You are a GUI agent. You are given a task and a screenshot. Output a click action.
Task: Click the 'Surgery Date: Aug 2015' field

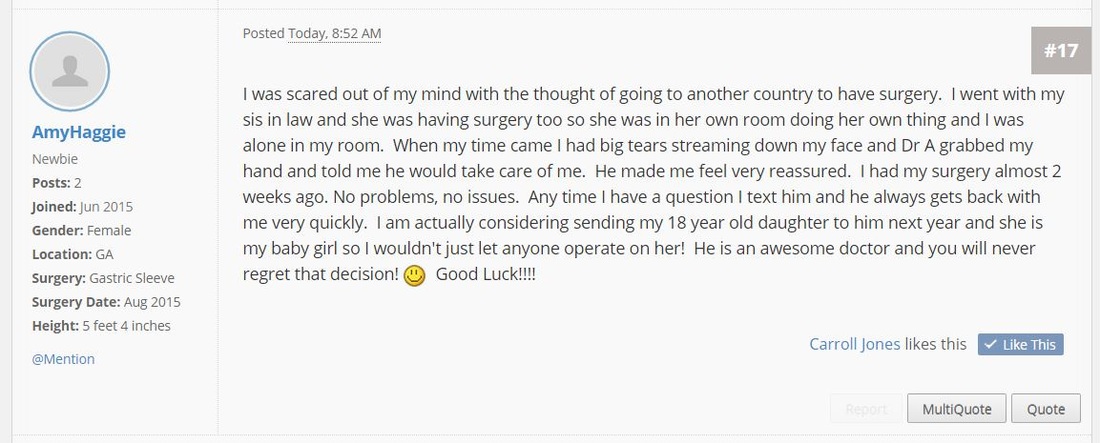(x=106, y=302)
